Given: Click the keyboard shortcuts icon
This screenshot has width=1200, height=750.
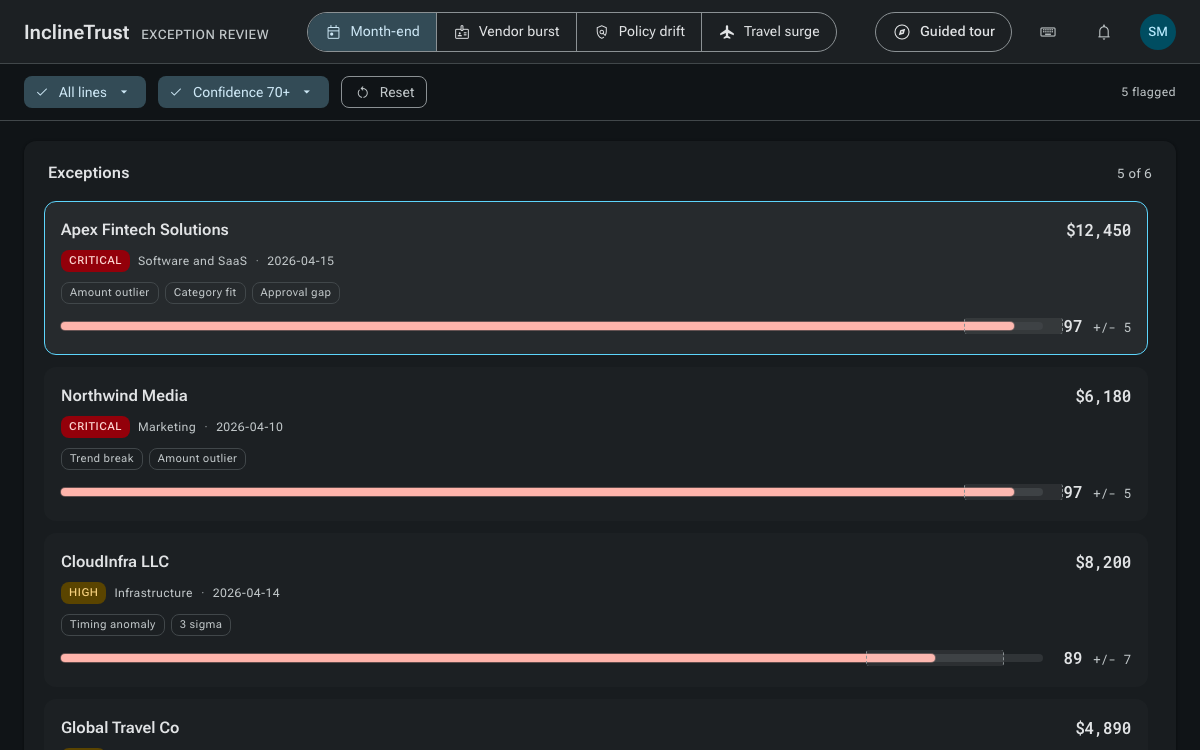Looking at the screenshot, I should click(1048, 32).
